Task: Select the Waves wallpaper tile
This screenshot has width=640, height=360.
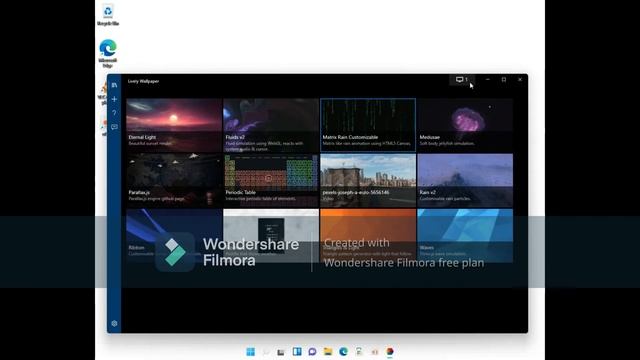Action: [465, 236]
